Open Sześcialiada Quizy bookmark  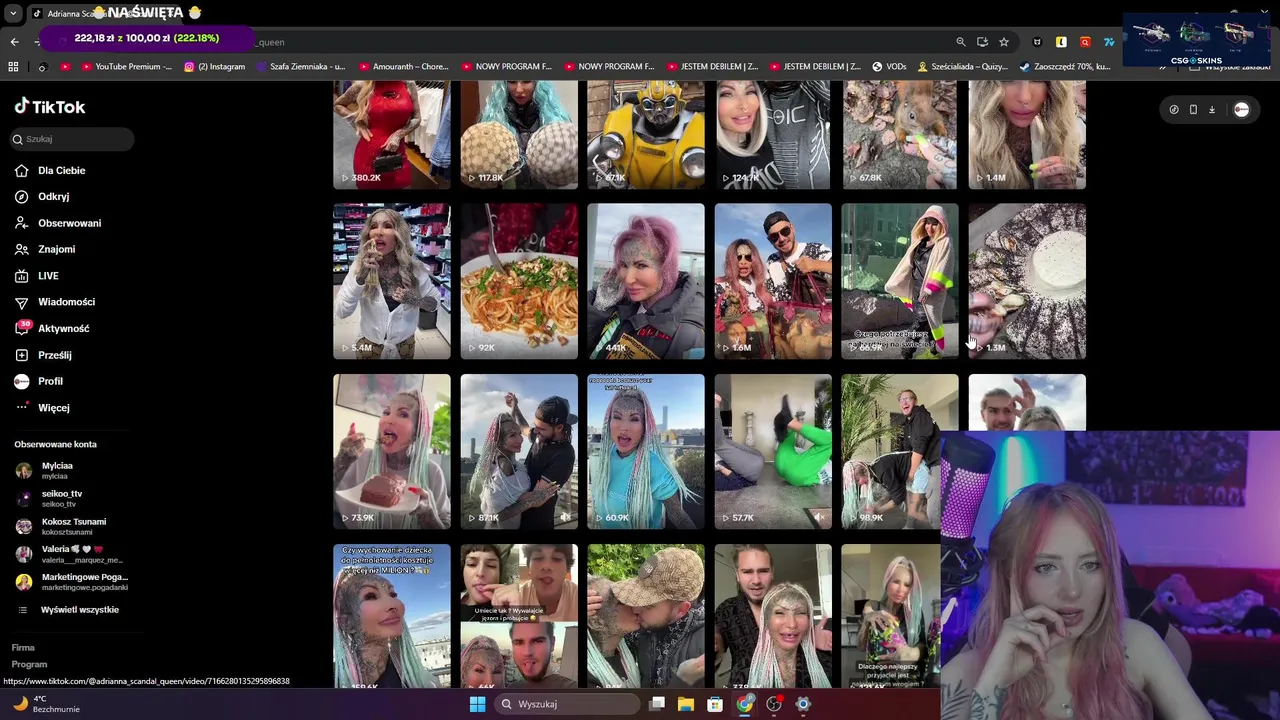tap(962, 67)
